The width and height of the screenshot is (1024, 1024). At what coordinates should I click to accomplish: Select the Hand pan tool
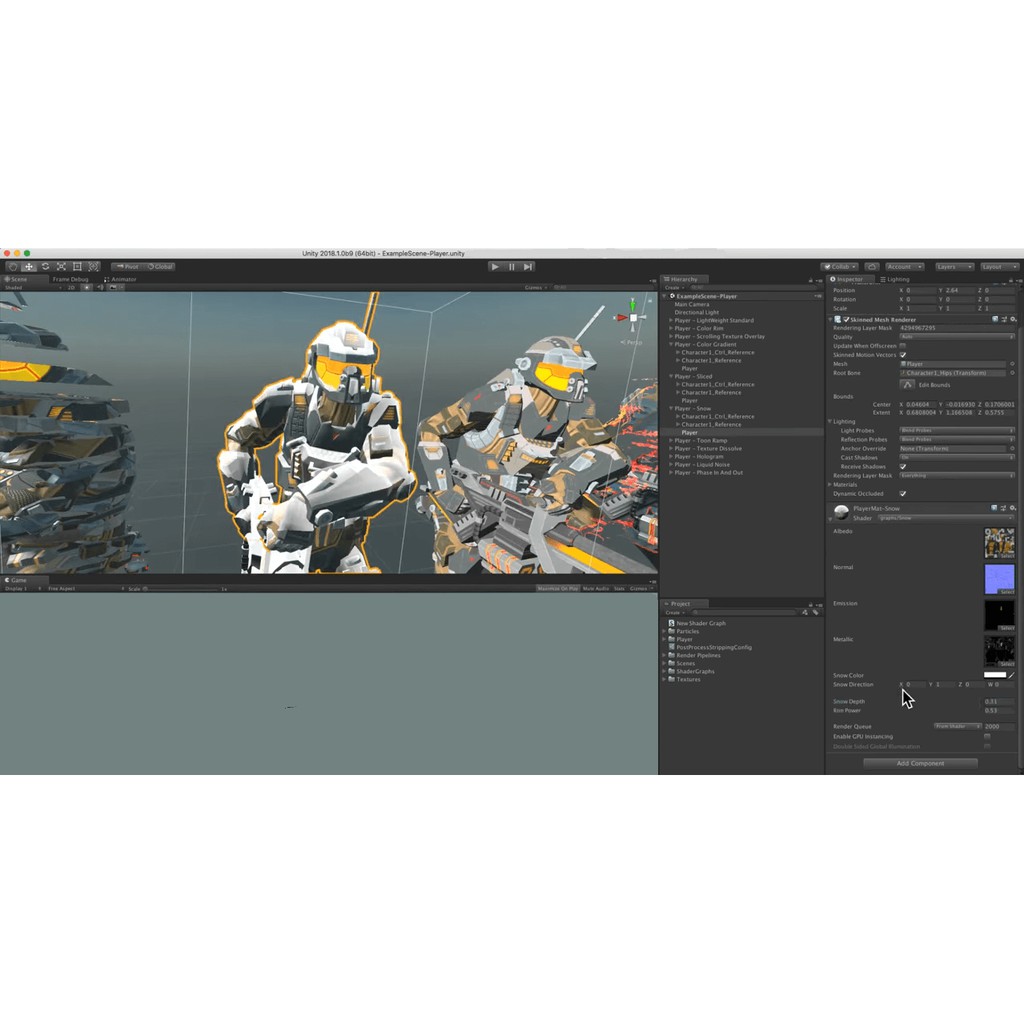pyautogui.click(x=13, y=267)
